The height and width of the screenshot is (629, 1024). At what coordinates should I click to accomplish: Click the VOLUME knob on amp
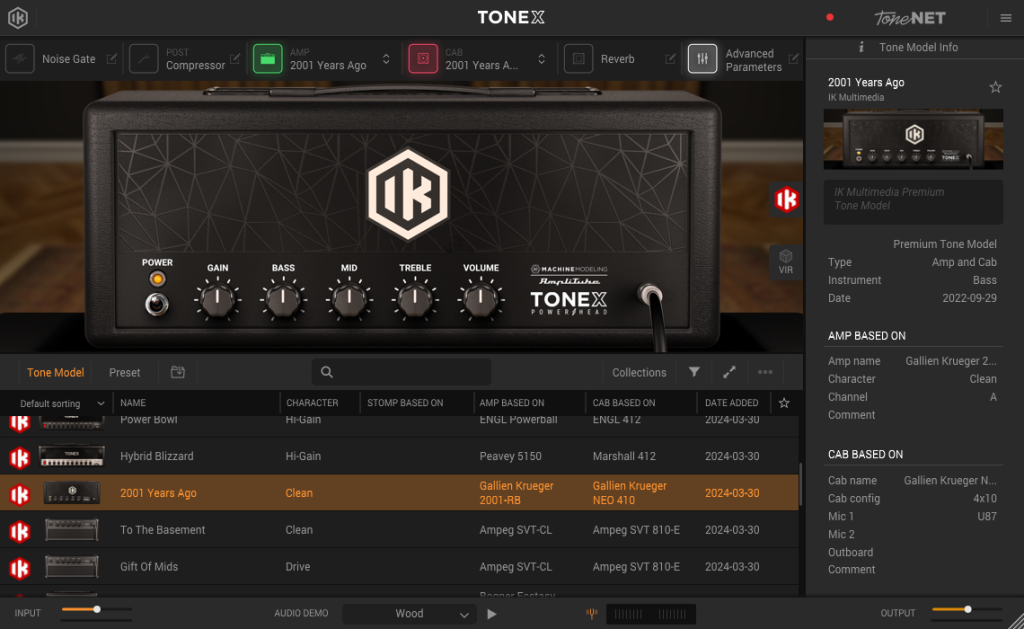tap(481, 299)
